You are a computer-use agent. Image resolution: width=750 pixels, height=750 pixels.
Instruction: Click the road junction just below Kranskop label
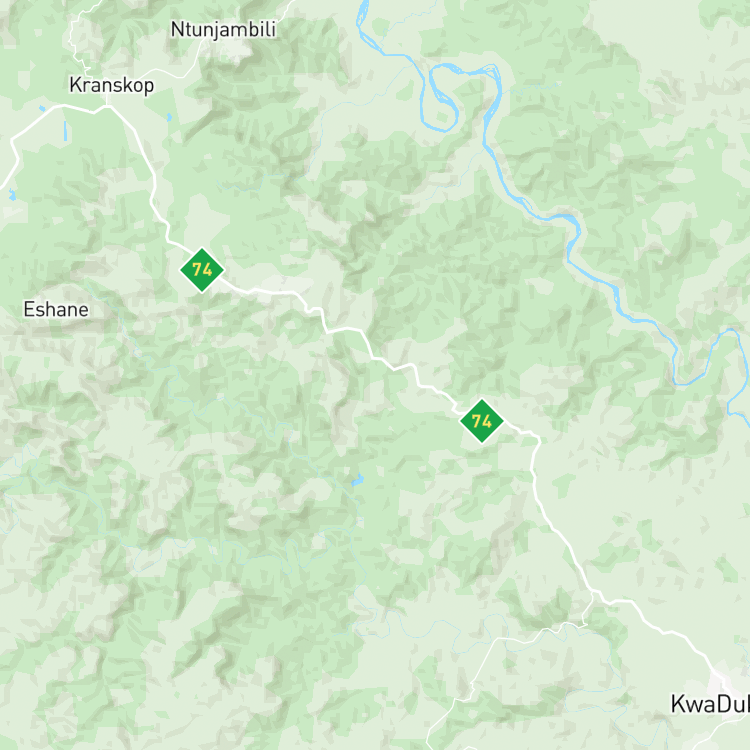click(107, 106)
